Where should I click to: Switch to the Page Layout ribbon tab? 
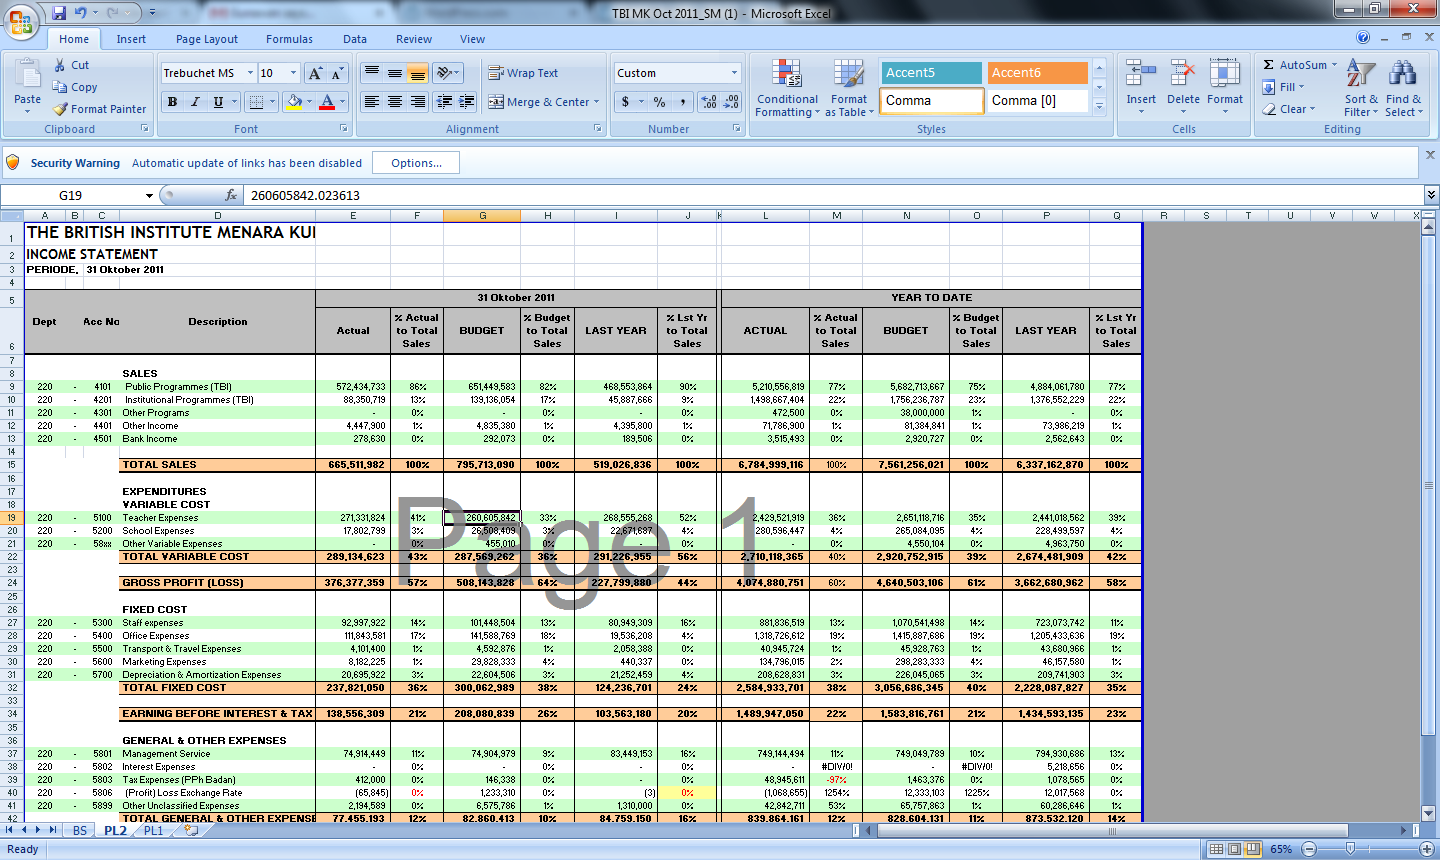[206, 39]
